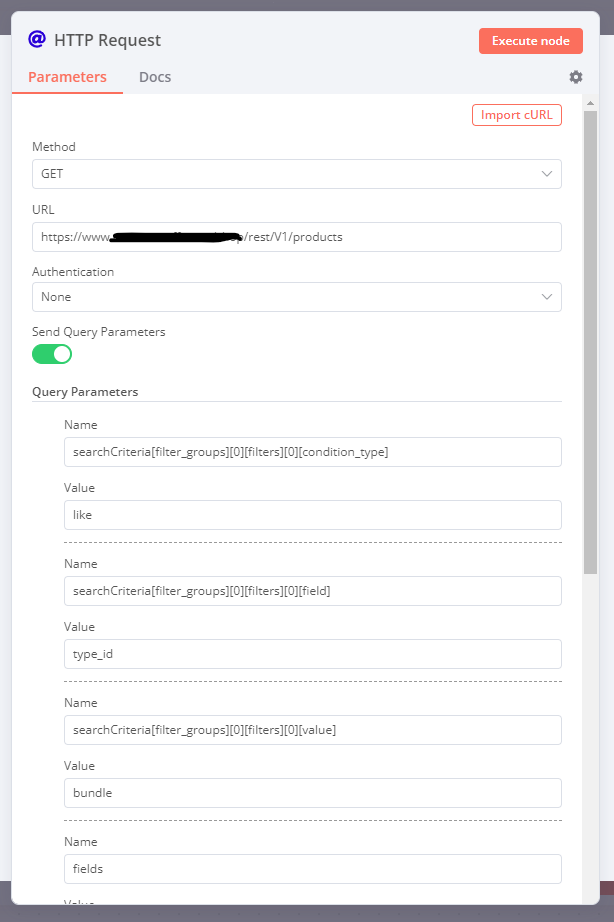Image resolution: width=614 pixels, height=922 pixels.
Task: Toggle the Send Query Parameters switch
Action: 52,354
